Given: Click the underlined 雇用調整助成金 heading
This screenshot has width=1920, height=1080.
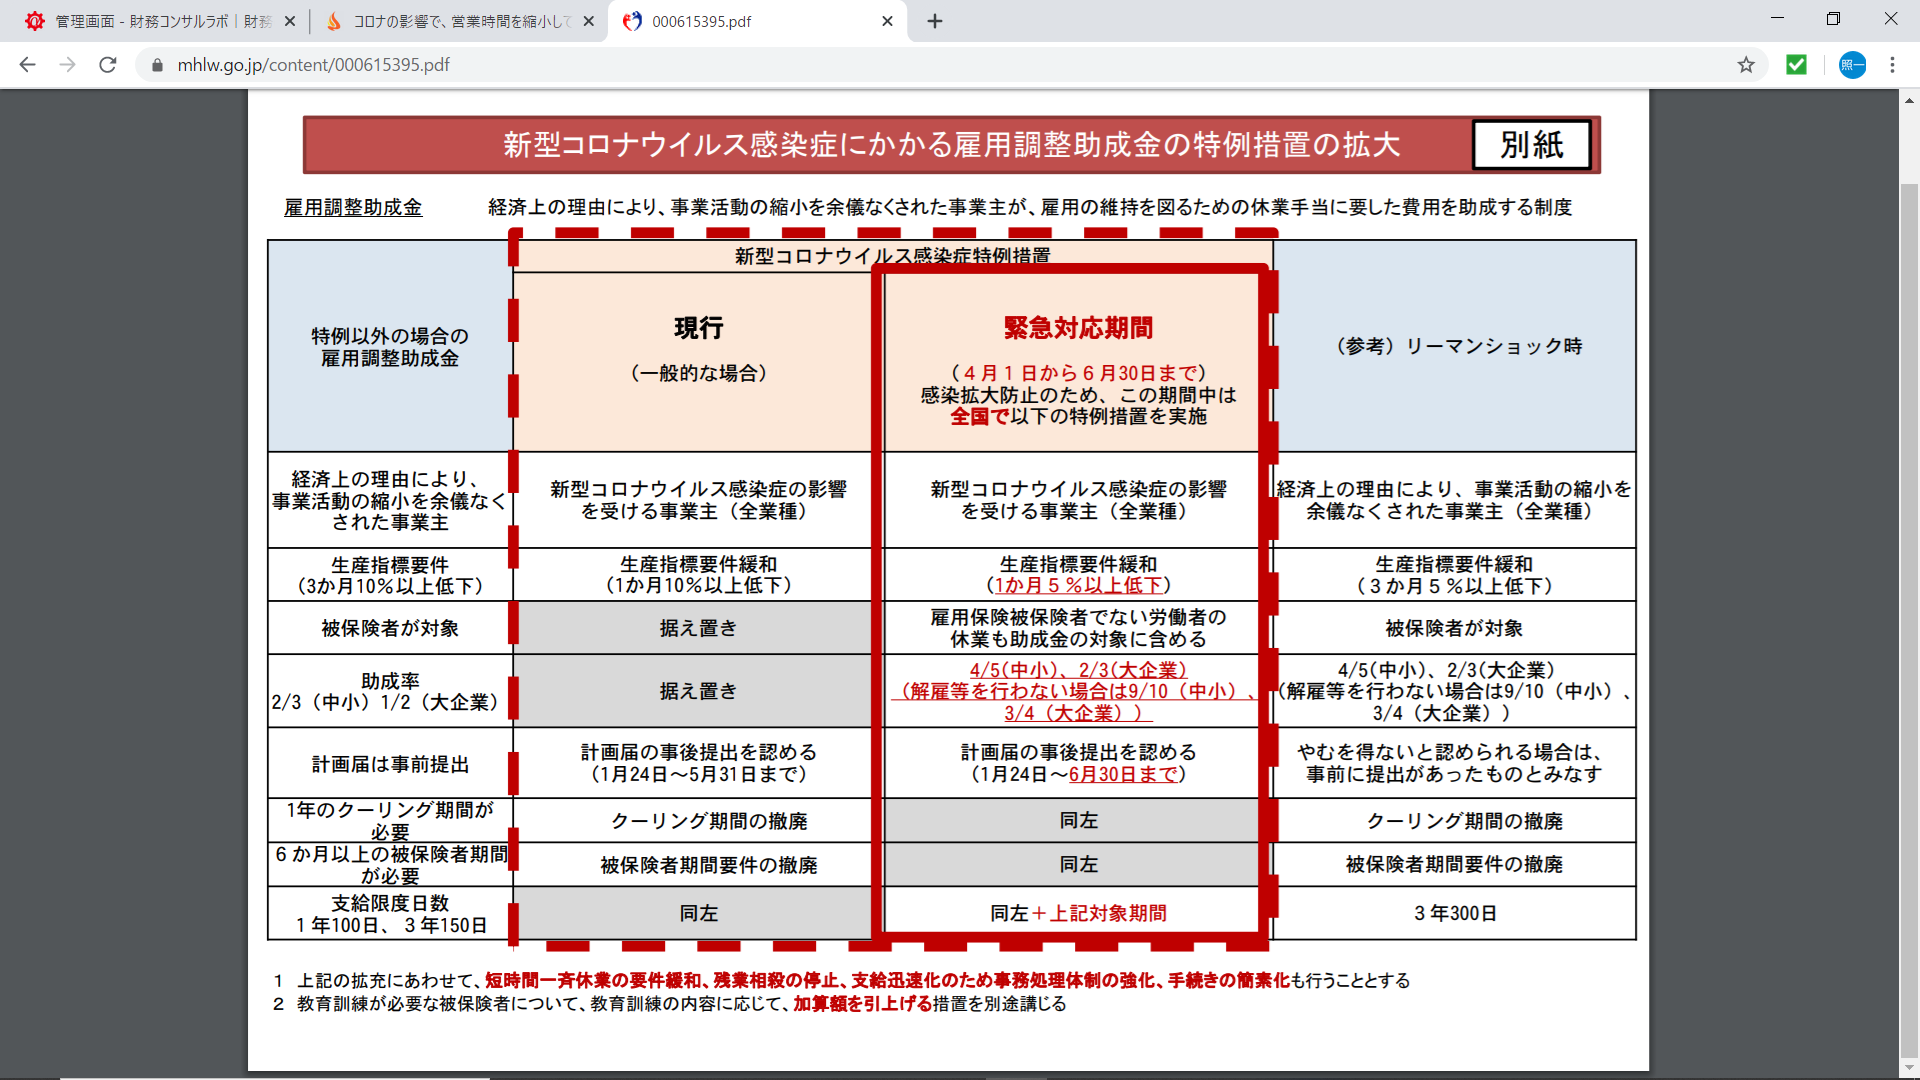Looking at the screenshot, I should tap(353, 207).
